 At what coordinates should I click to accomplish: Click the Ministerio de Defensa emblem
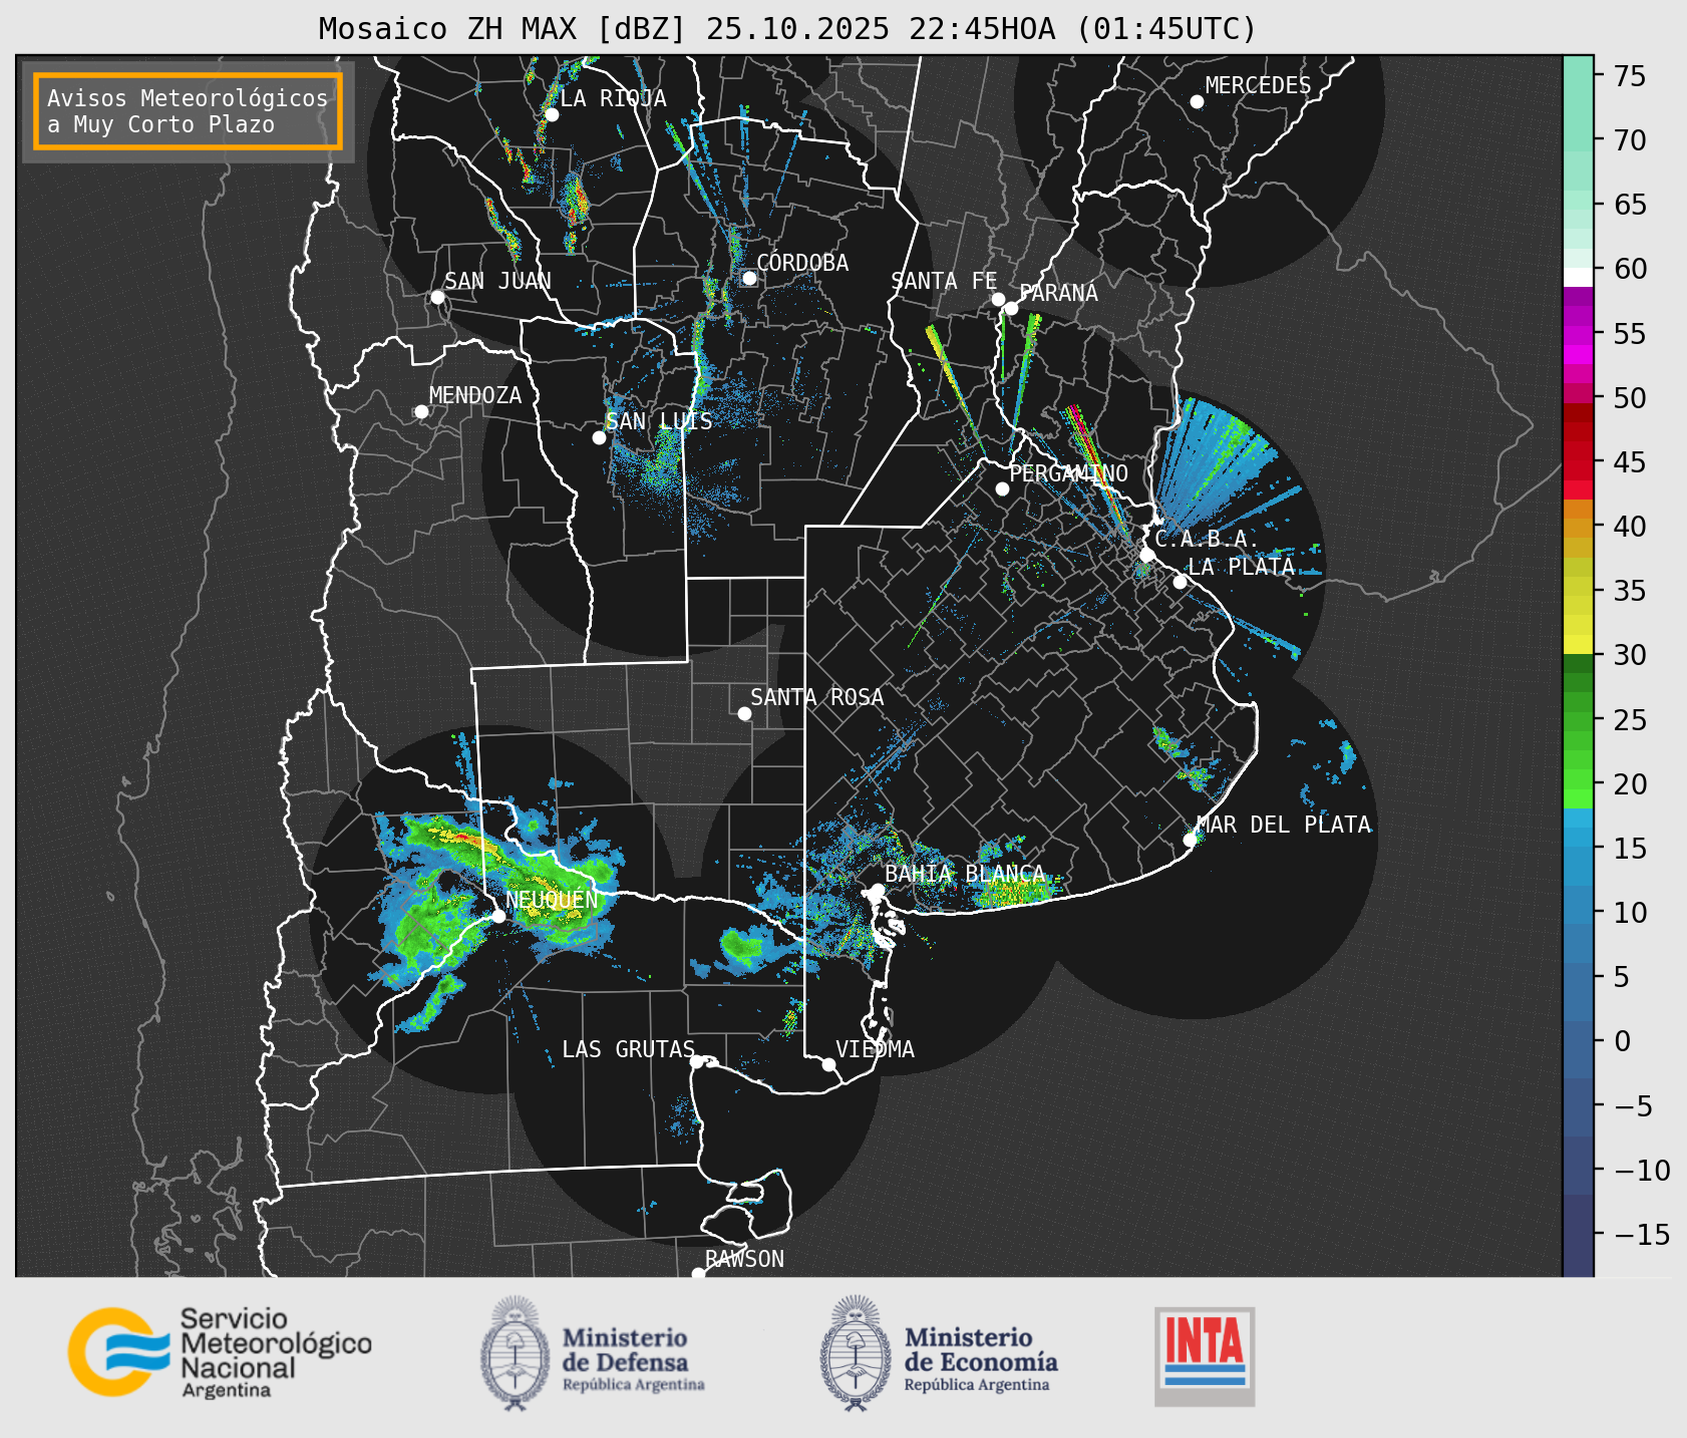click(515, 1353)
